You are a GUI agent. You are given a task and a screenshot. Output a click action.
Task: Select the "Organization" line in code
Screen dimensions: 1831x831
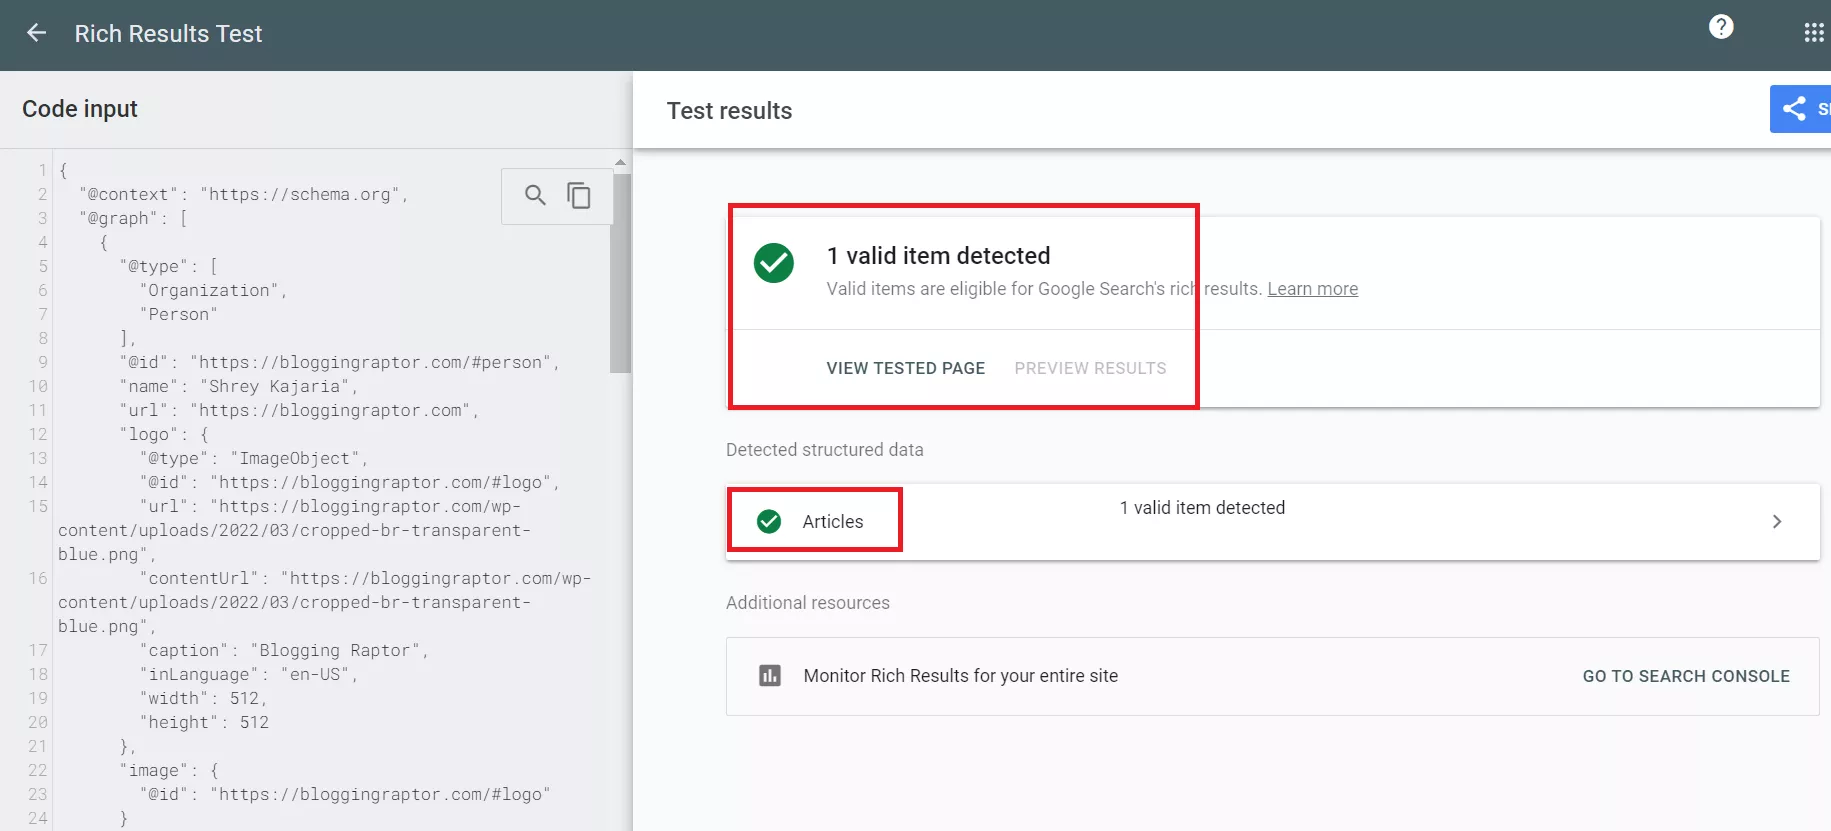coord(213,290)
